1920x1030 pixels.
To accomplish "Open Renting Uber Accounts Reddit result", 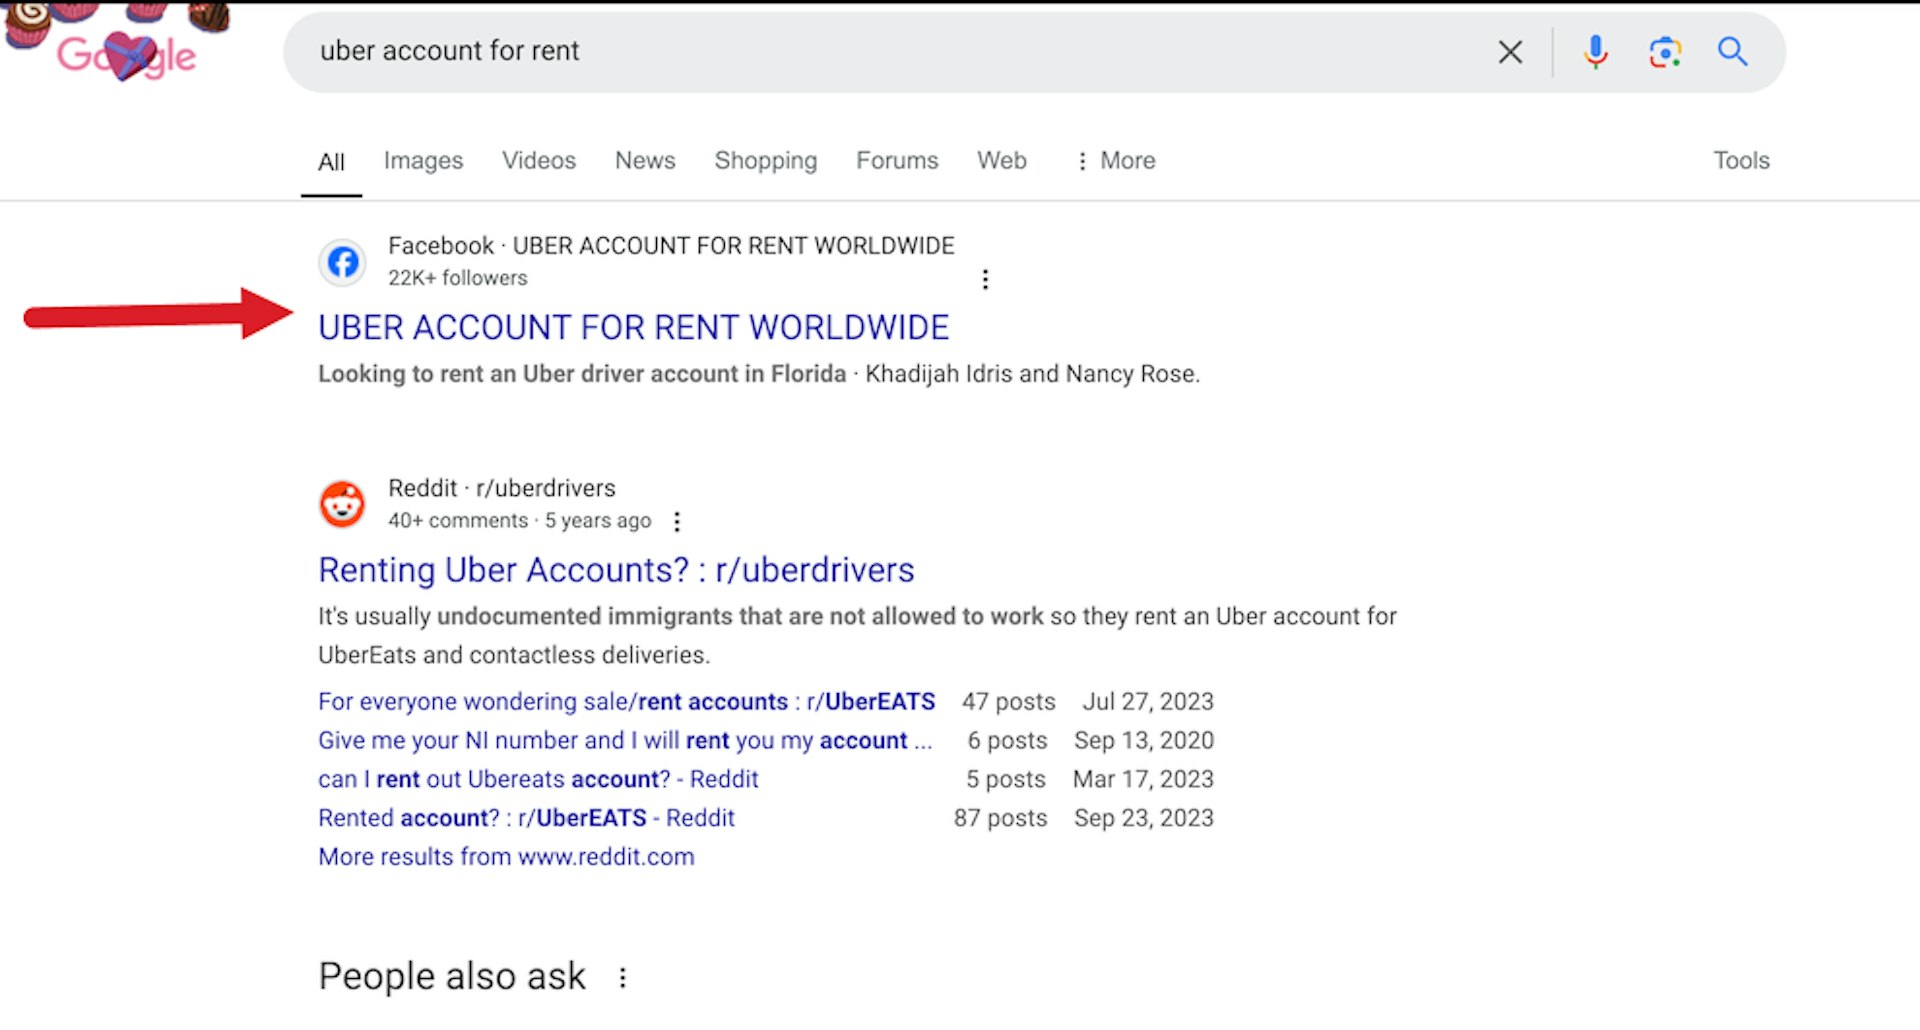I will coord(616,570).
